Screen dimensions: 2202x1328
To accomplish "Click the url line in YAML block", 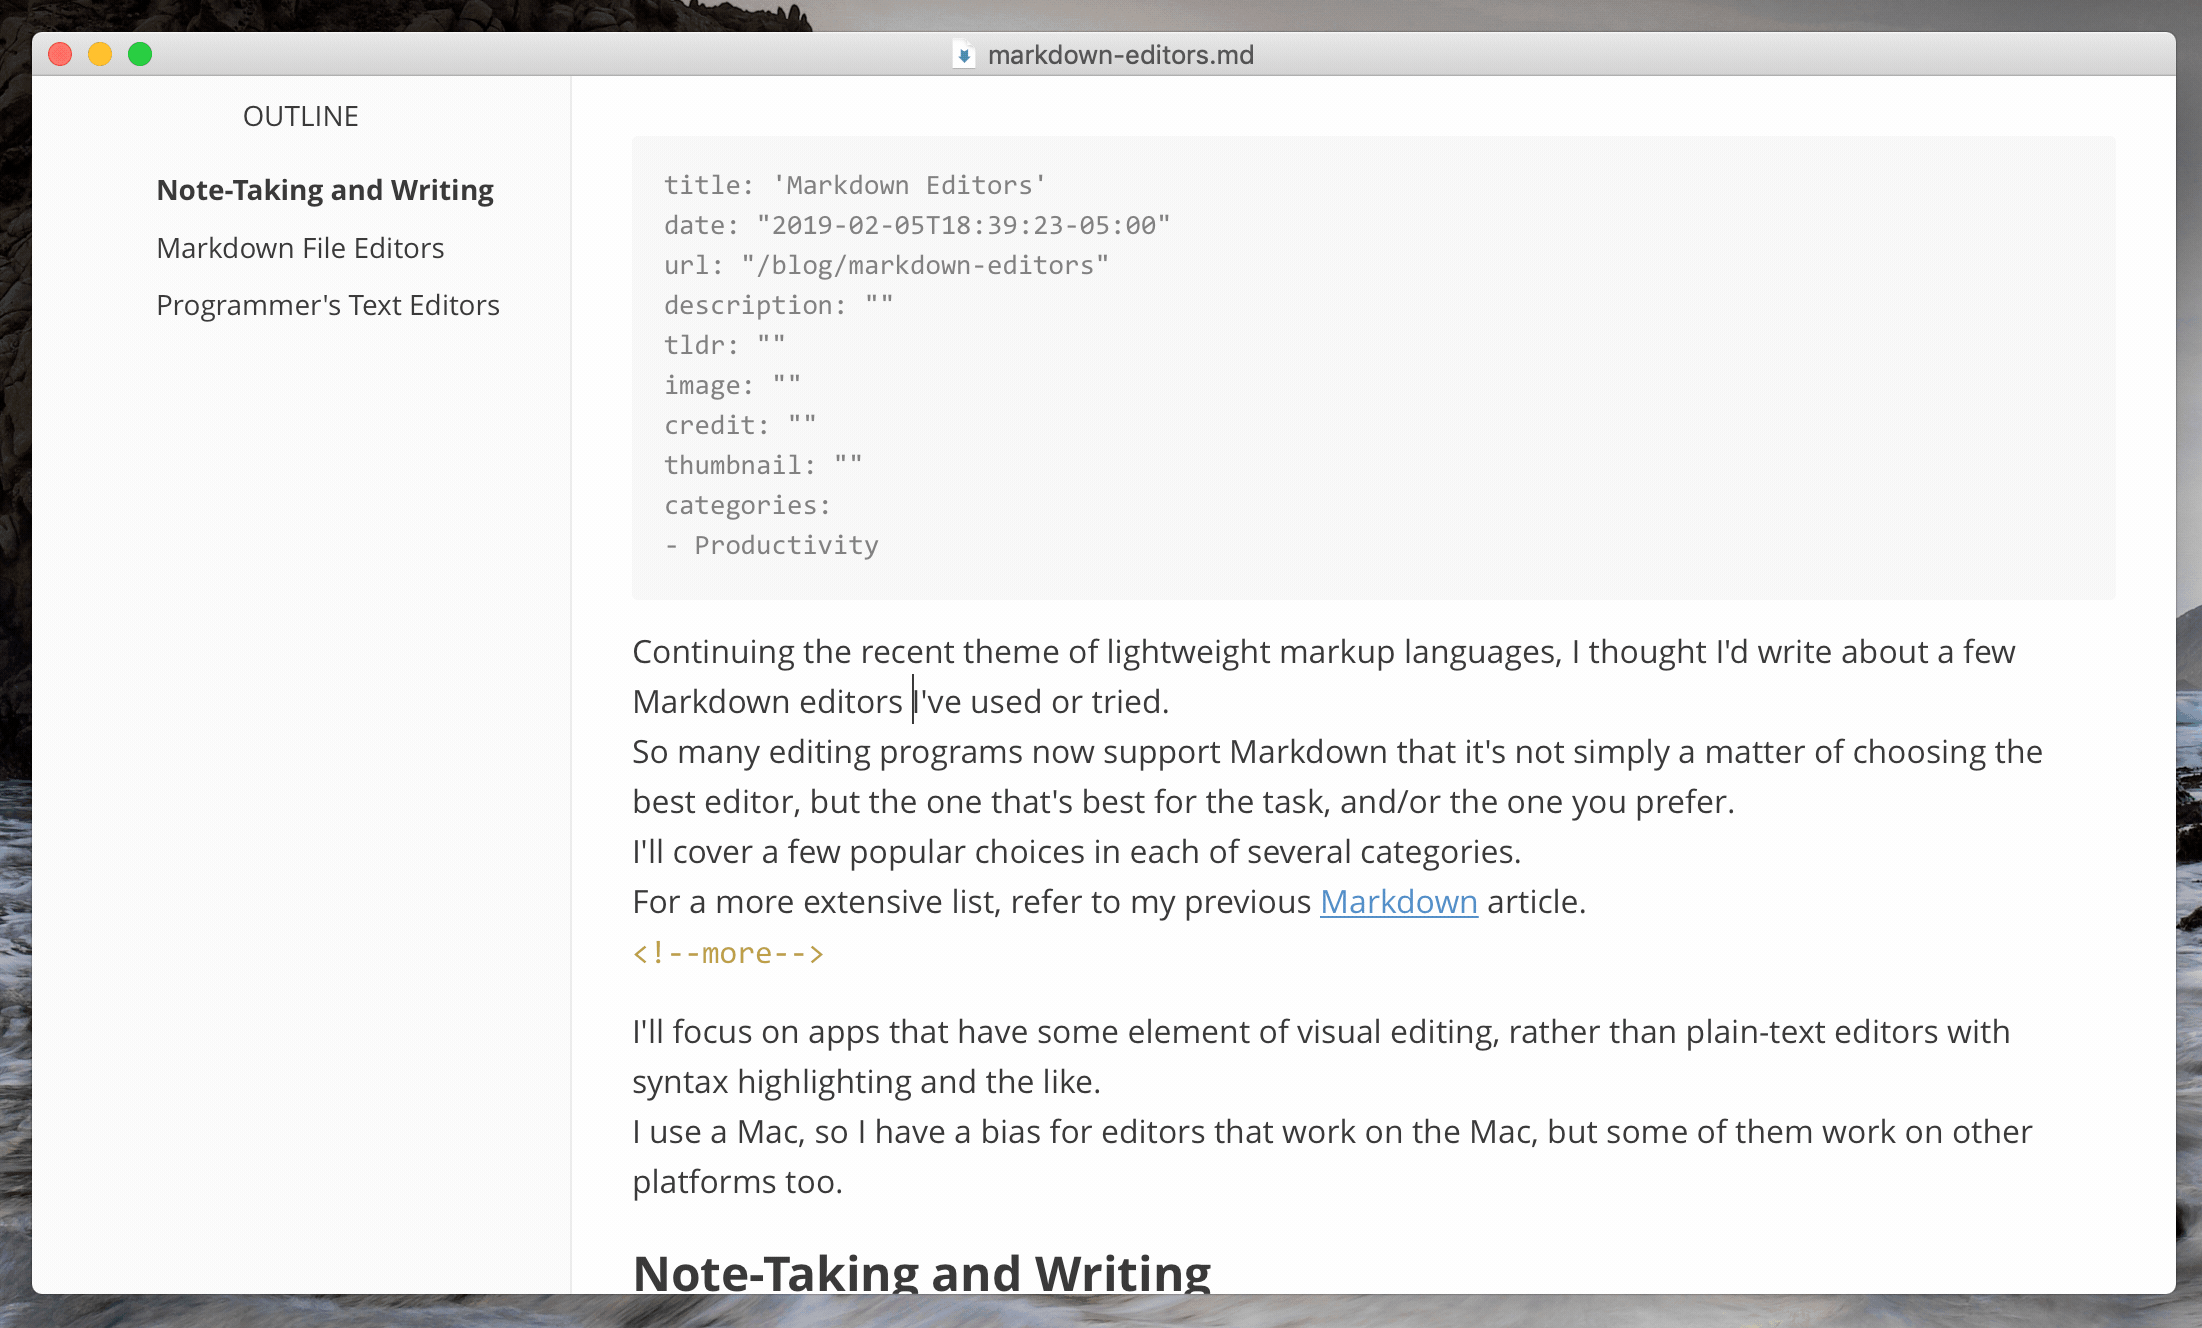I will point(886,265).
